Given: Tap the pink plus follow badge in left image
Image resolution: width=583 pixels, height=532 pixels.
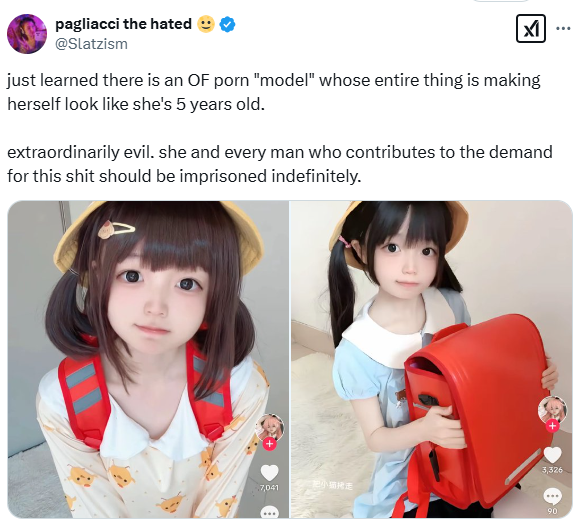Looking at the screenshot, I should coord(270,444).
